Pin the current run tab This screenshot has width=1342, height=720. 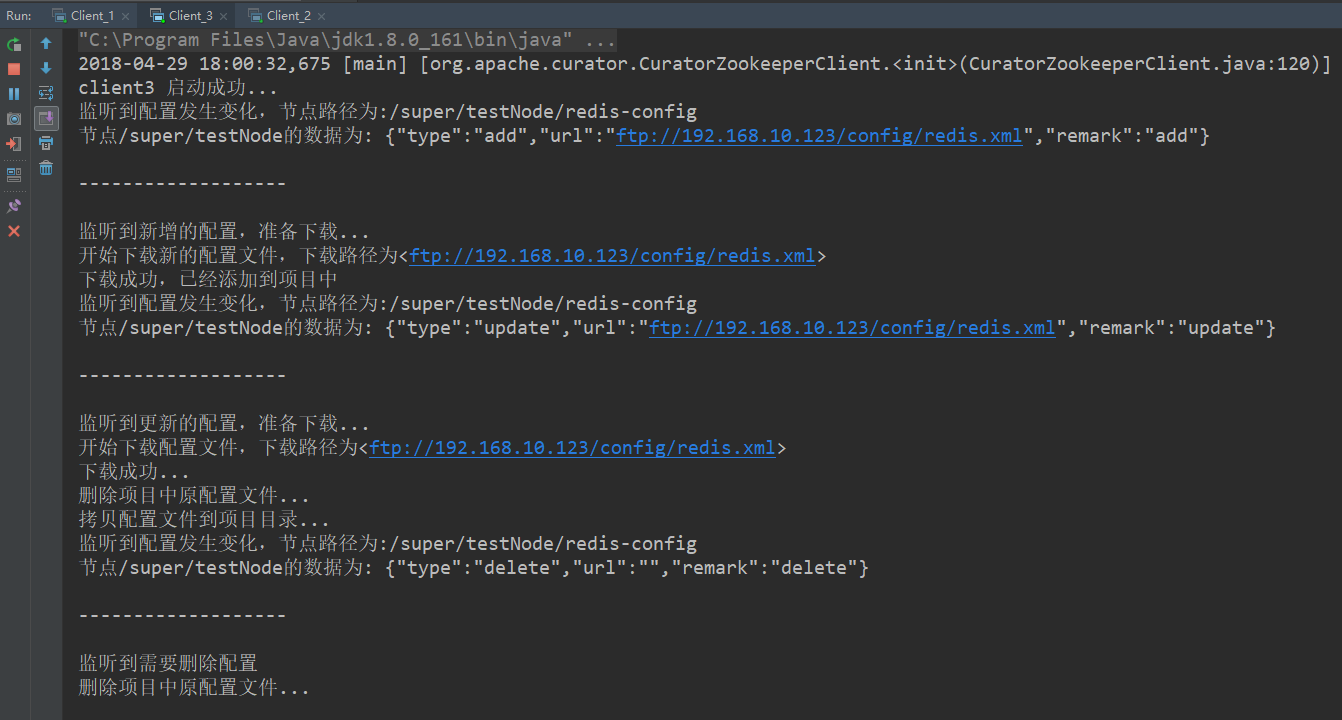[14, 205]
